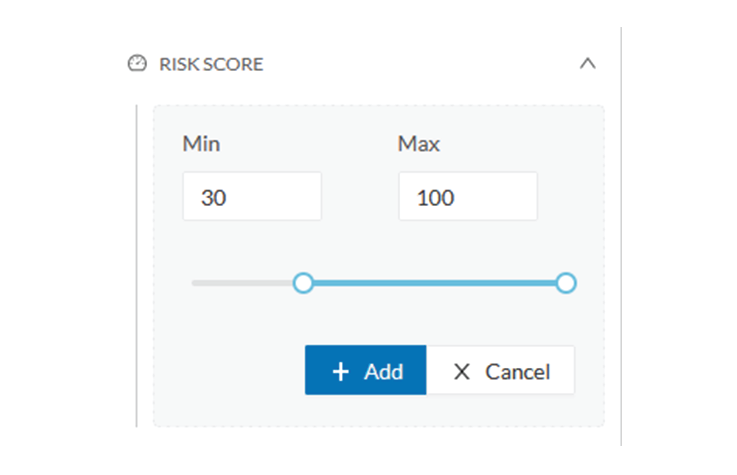Click the RISK SCORE header text
This screenshot has height=475, width=737.
pos(211,64)
